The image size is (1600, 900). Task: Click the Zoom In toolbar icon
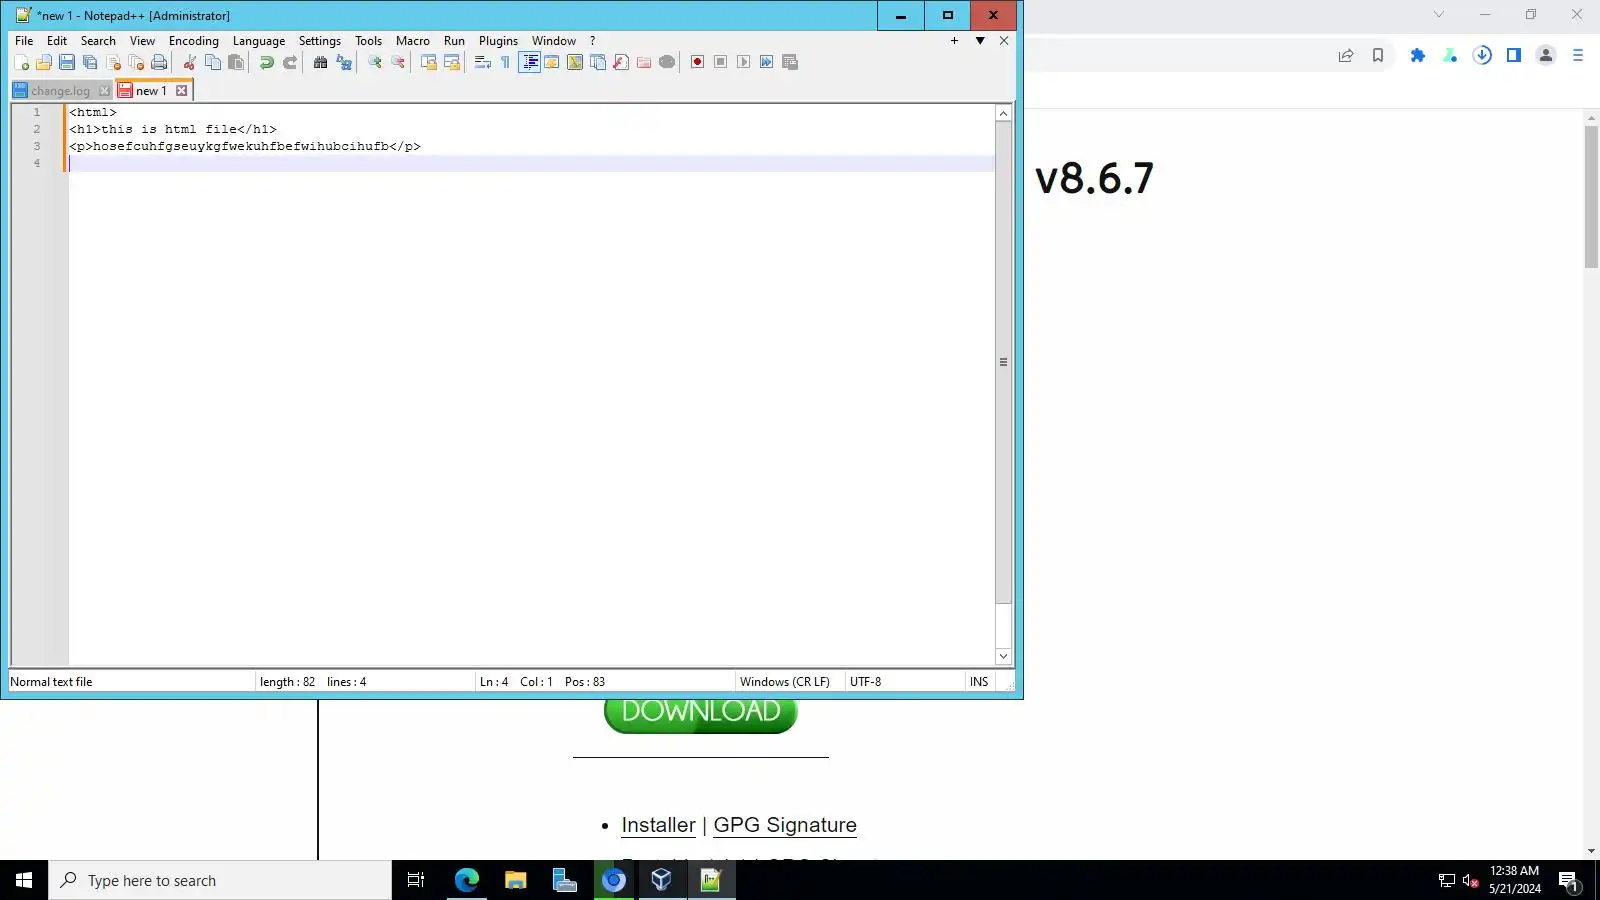pyautogui.click(x=374, y=62)
